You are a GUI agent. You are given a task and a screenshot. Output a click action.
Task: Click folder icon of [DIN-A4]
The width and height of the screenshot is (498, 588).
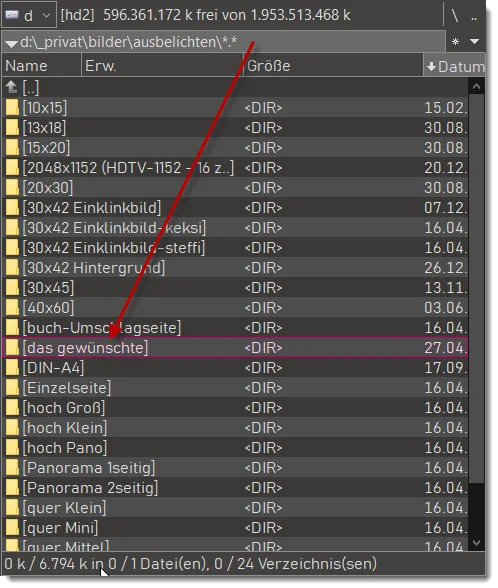(x=12, y=368)
